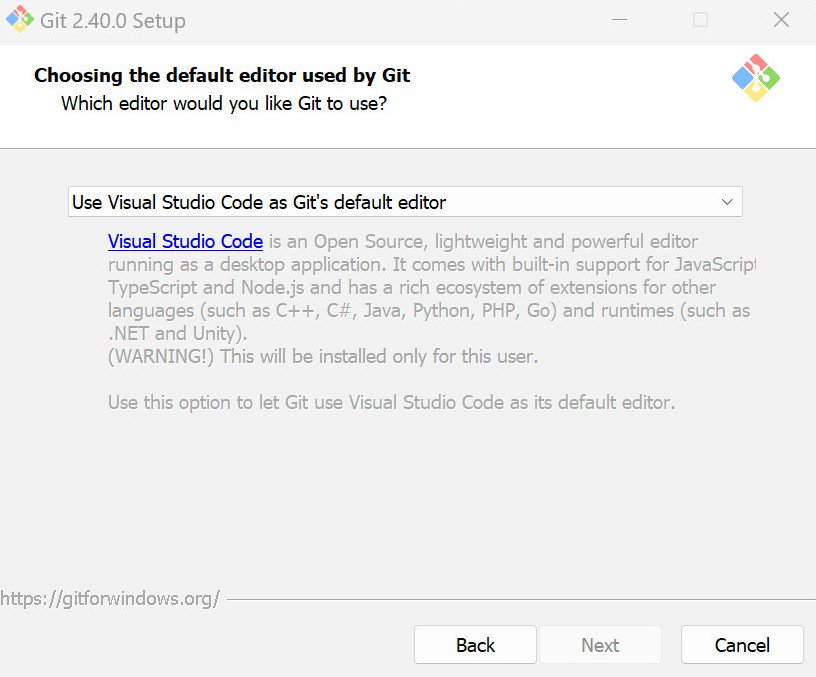Viewport: 816px width, 677px height.
Task: Cancel the Git installation
Action: coord(741,645)
